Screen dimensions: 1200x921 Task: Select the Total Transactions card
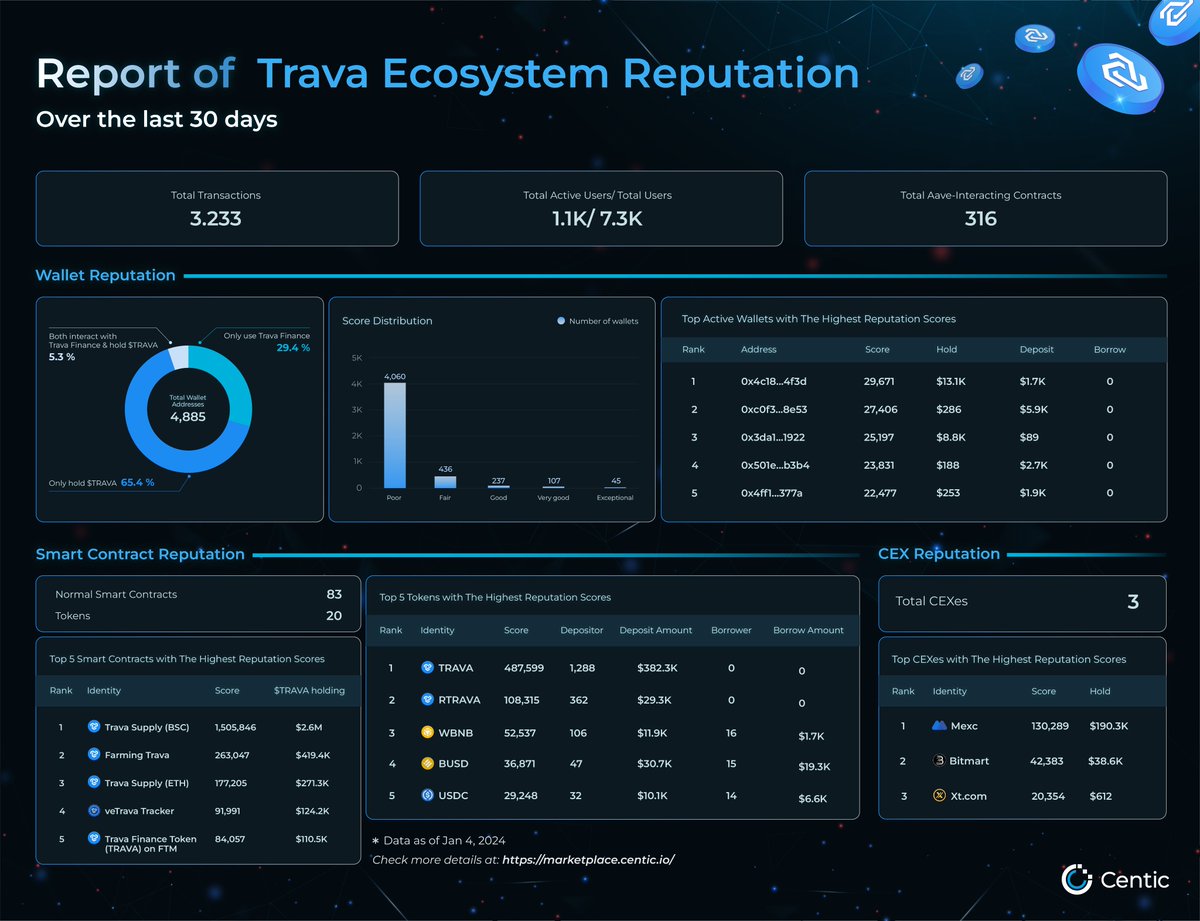(217, 209)
